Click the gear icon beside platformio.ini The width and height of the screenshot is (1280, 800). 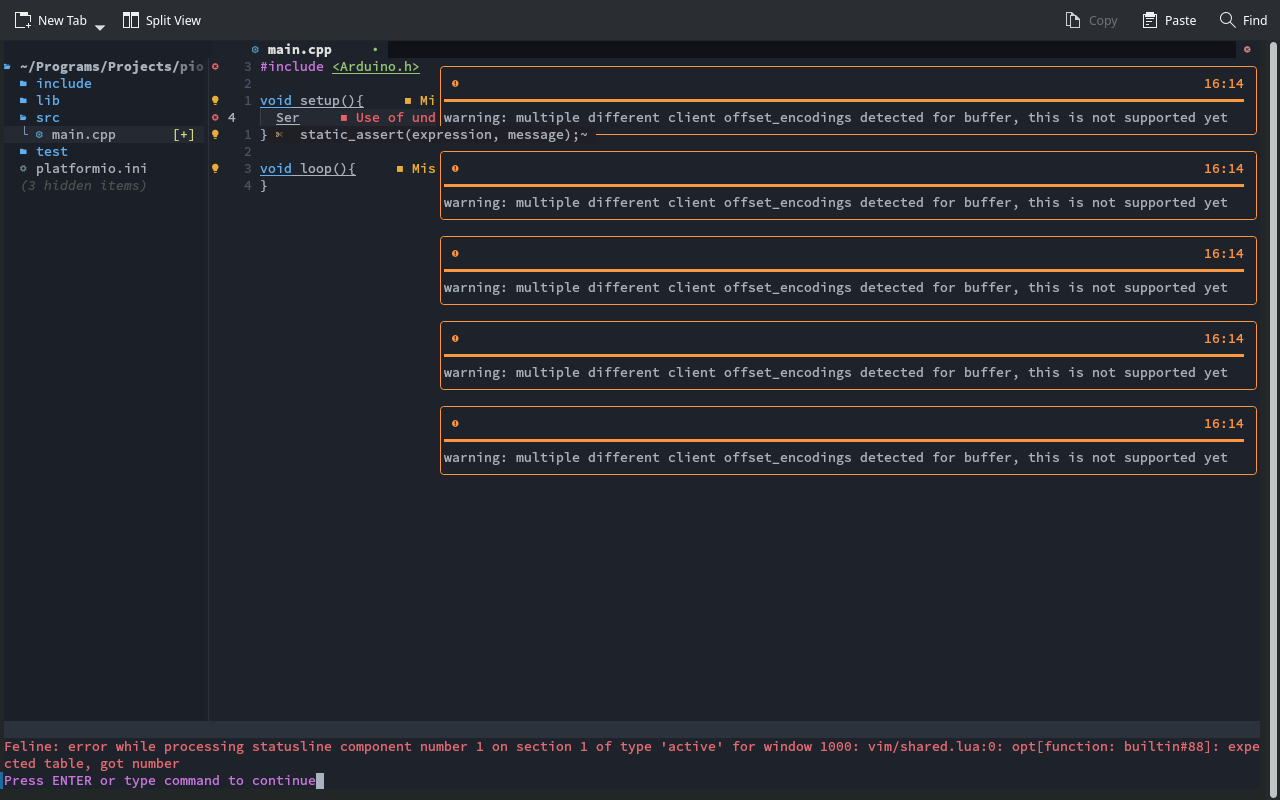coord(25,168)
